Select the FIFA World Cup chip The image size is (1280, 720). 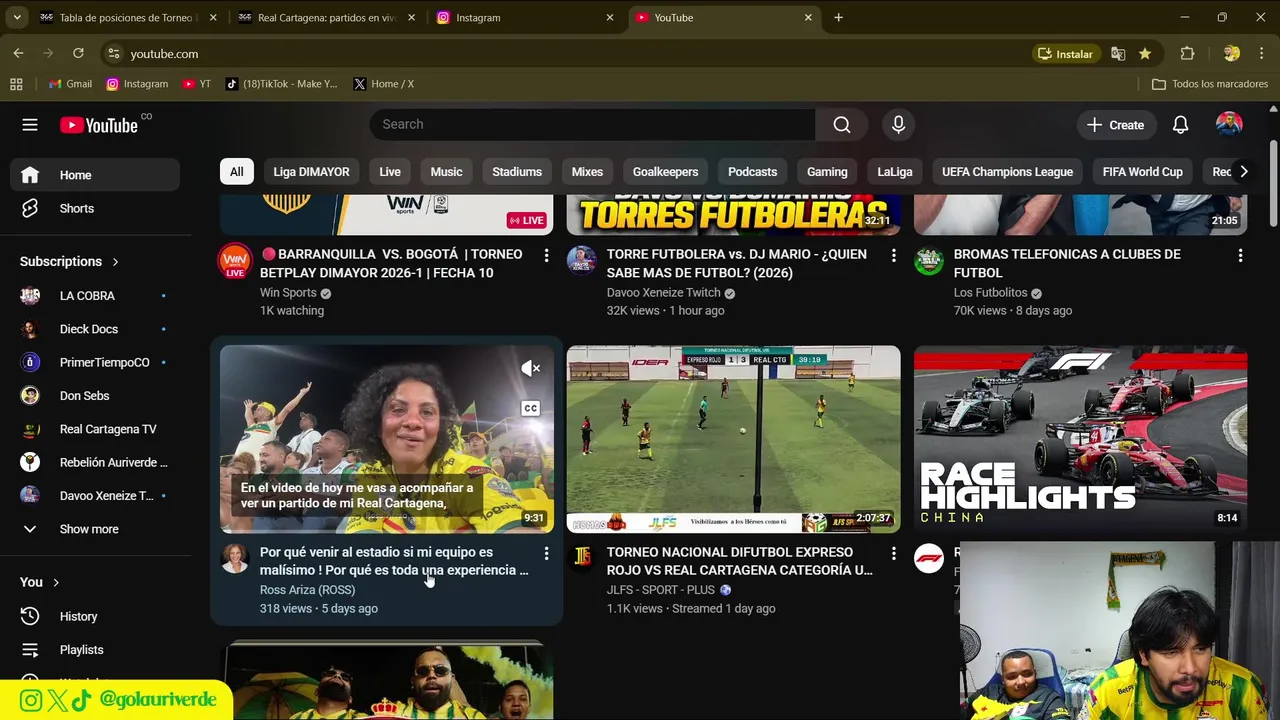point(1142,172)
